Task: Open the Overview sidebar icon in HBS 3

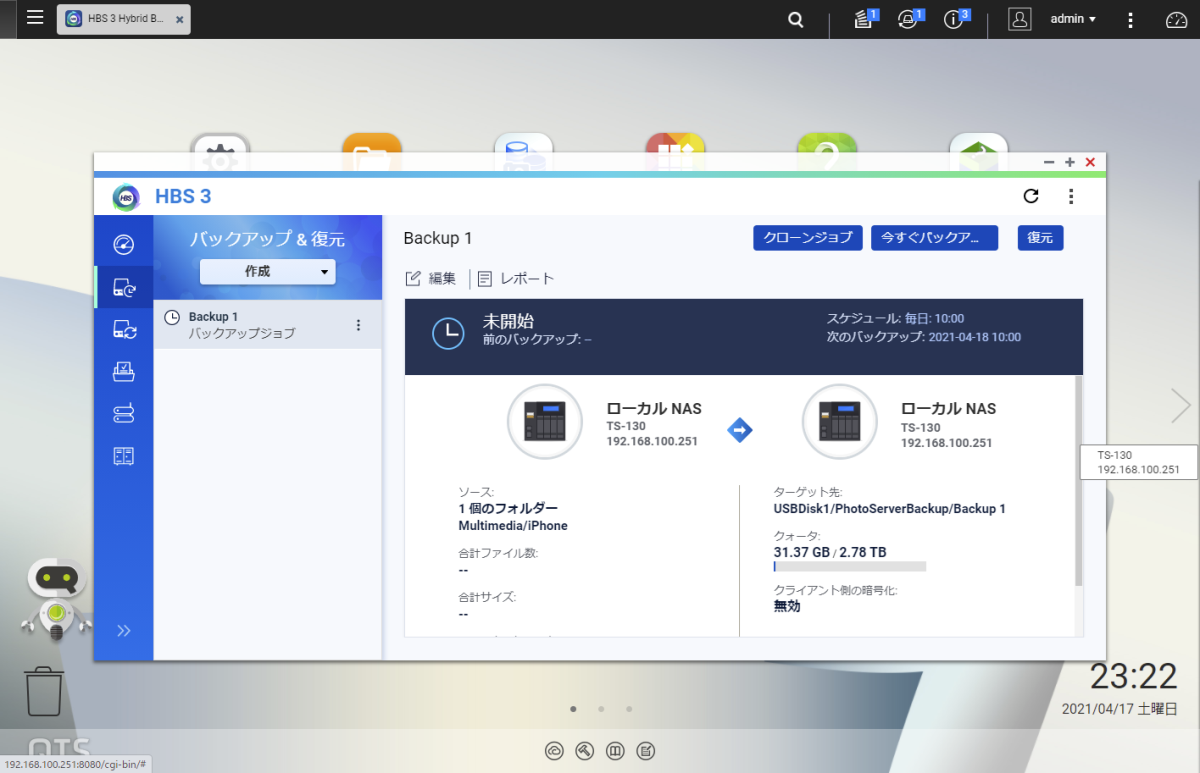Action: point(124,244)
